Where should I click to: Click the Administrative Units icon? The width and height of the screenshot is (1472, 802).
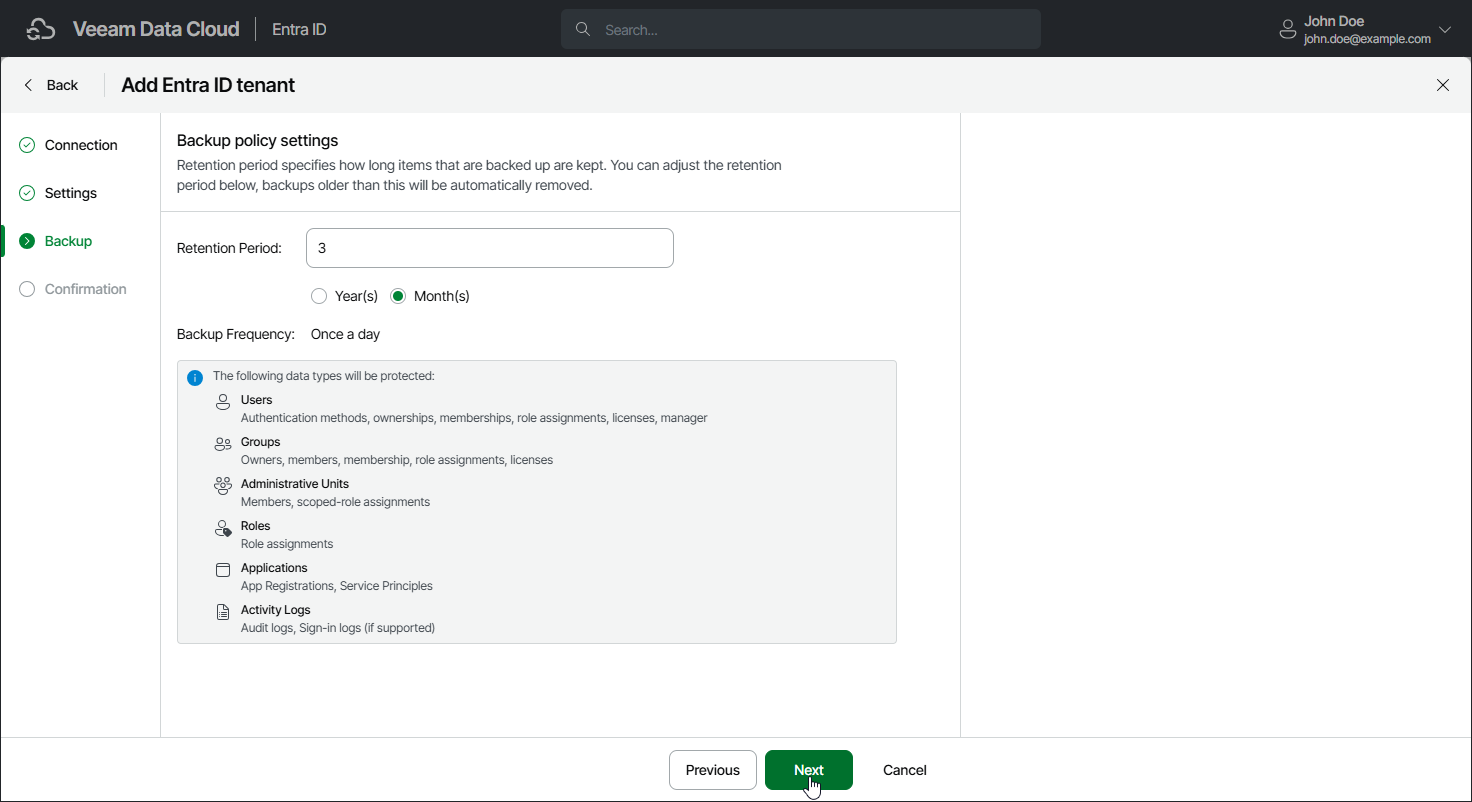223,486
